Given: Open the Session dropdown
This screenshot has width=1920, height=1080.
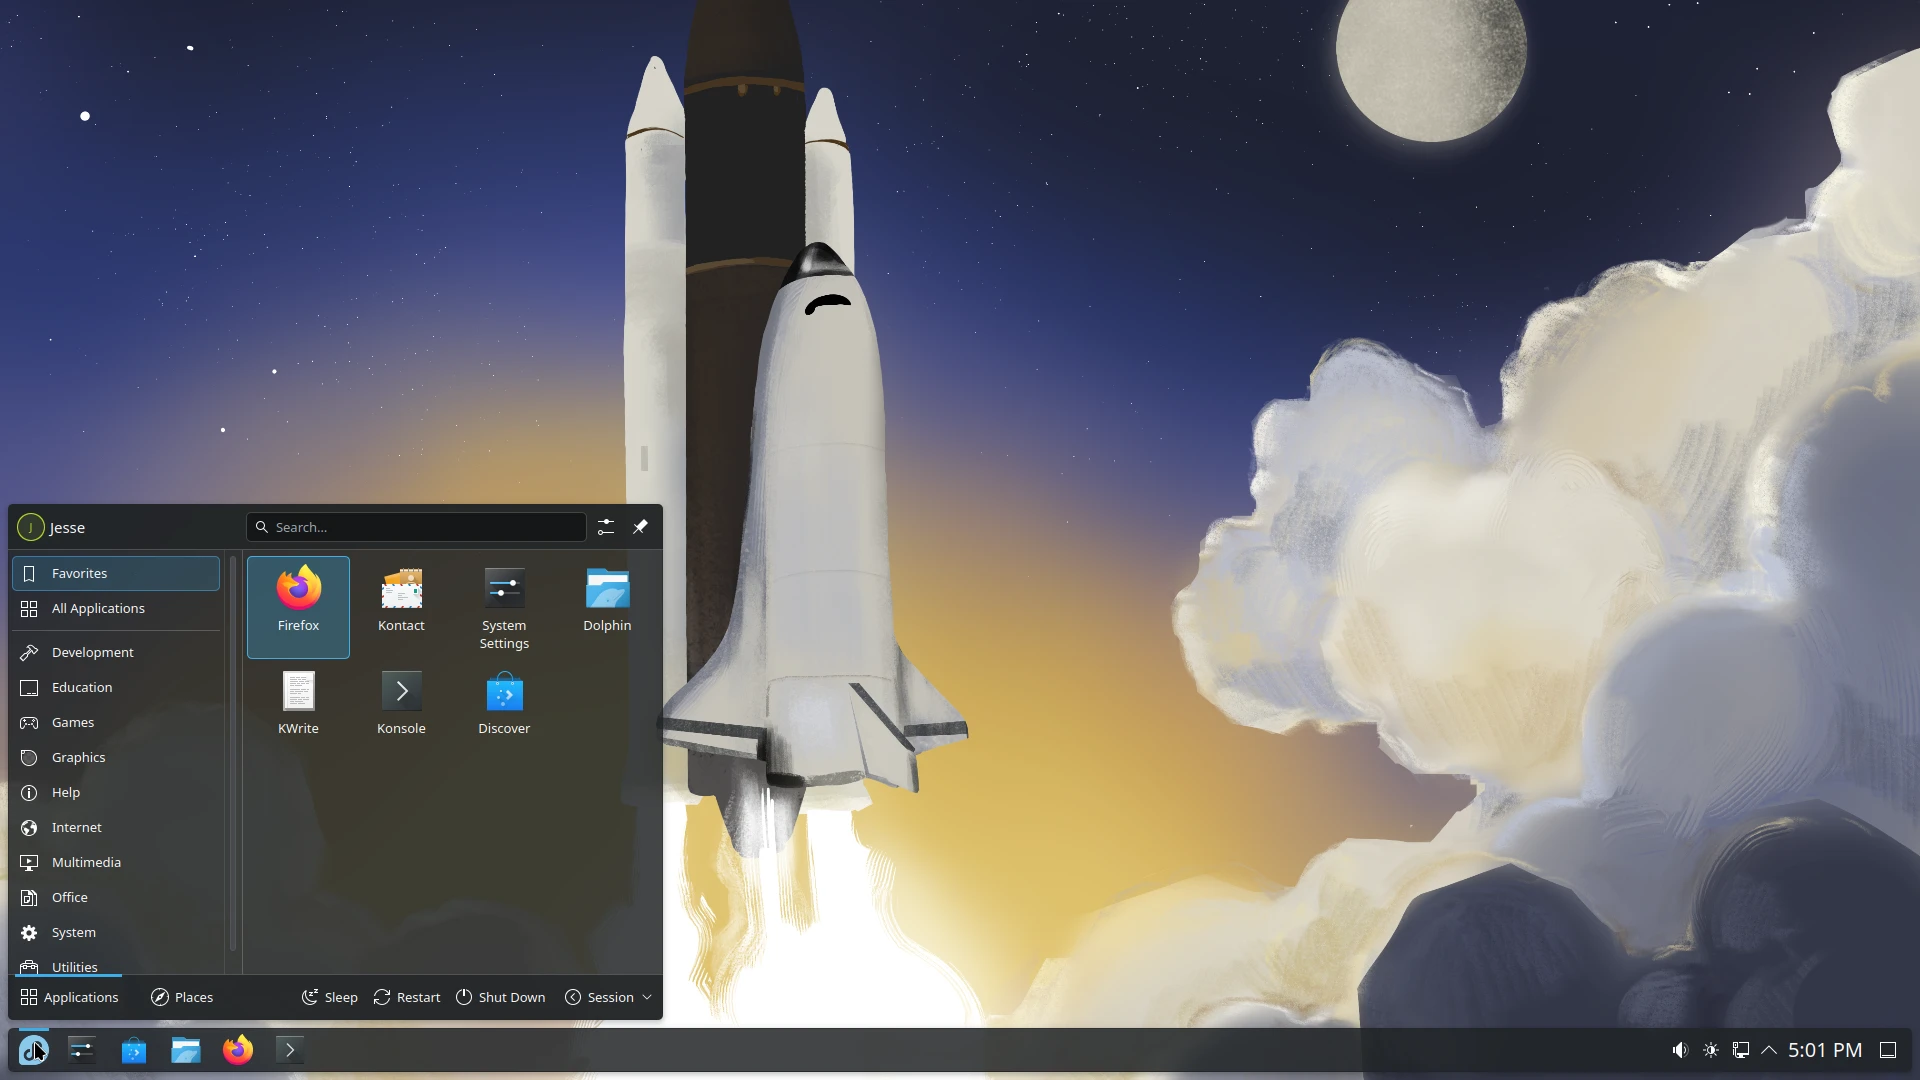Looking at the screenshot, I should [x=608, y=997].
